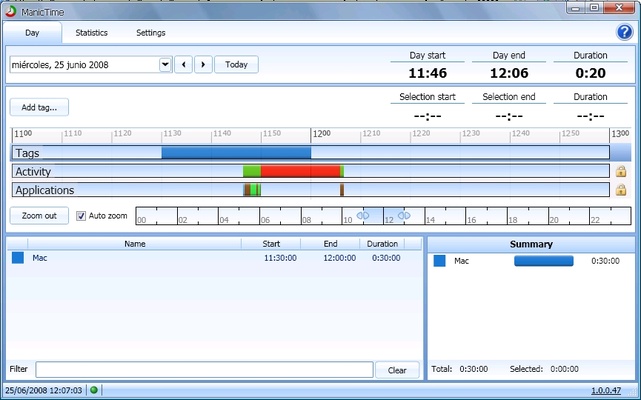This screenshot has width=641, height=400.
Task: Sort by Duration column header
Action: click(382, 244)
